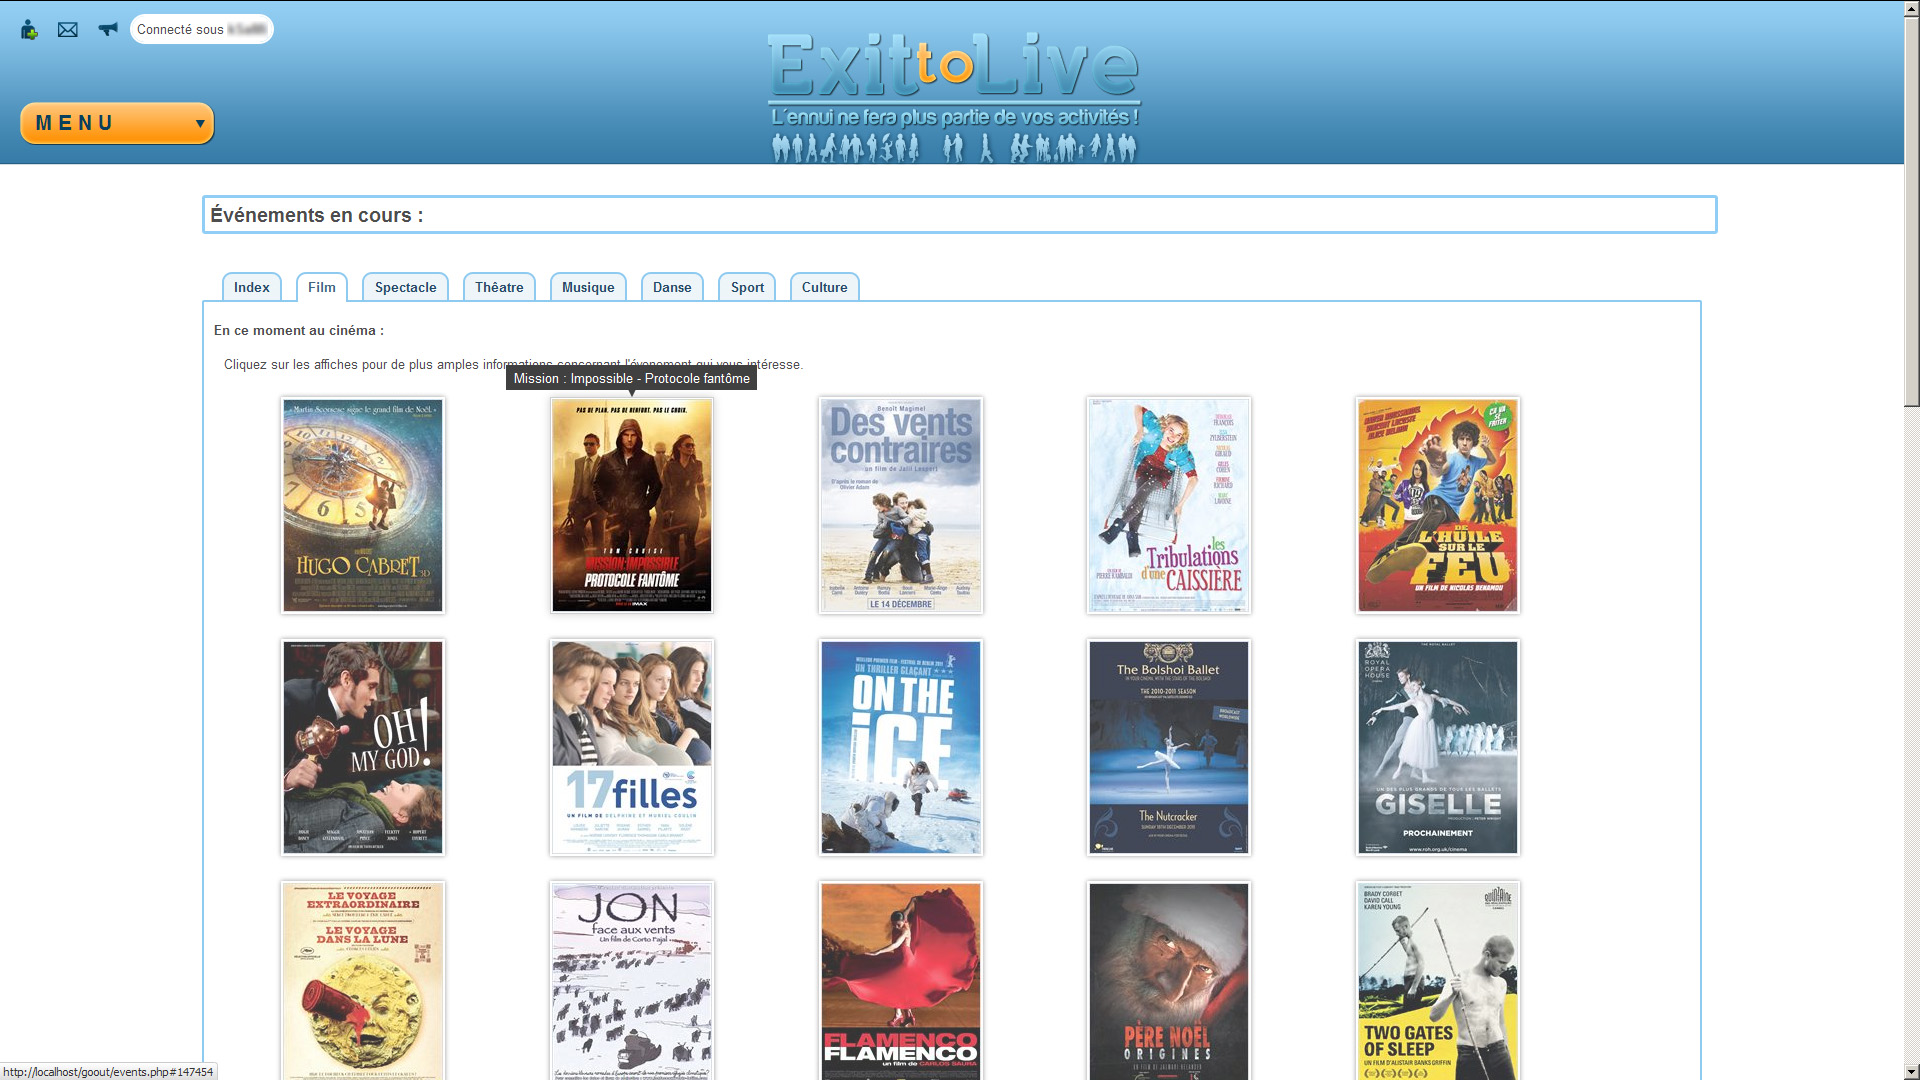Select the Sport tab
The image size is (1920, 1080).
pyautogui.click(x=747, y=287)
